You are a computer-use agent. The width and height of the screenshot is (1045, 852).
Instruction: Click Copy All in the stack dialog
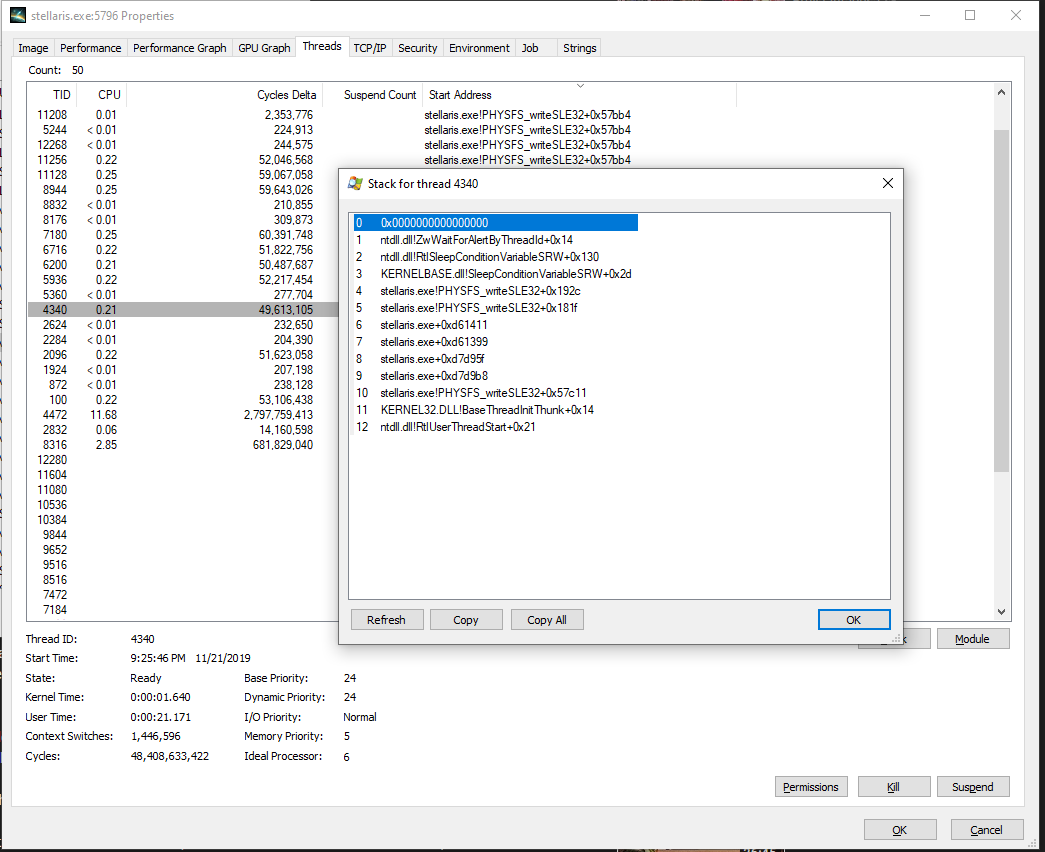pos(547,620)
